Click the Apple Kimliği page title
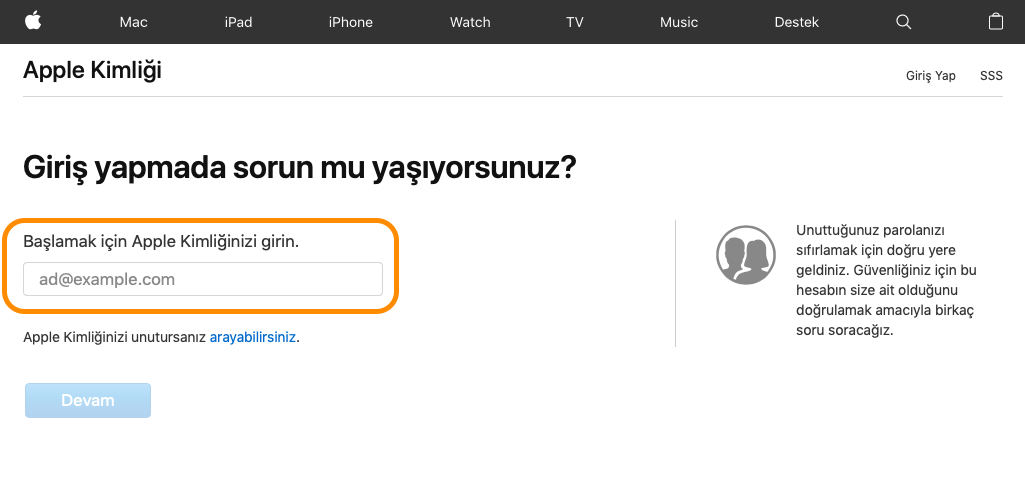1025x478 pixels. [92, 70]
